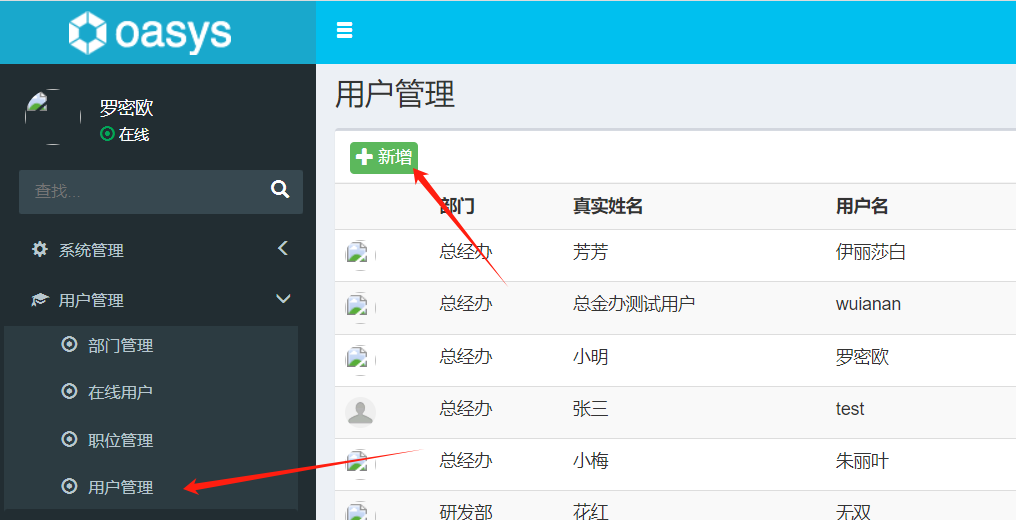
Task: Click the gear icon beside 系统管理
Action: [x=40, y=250]
